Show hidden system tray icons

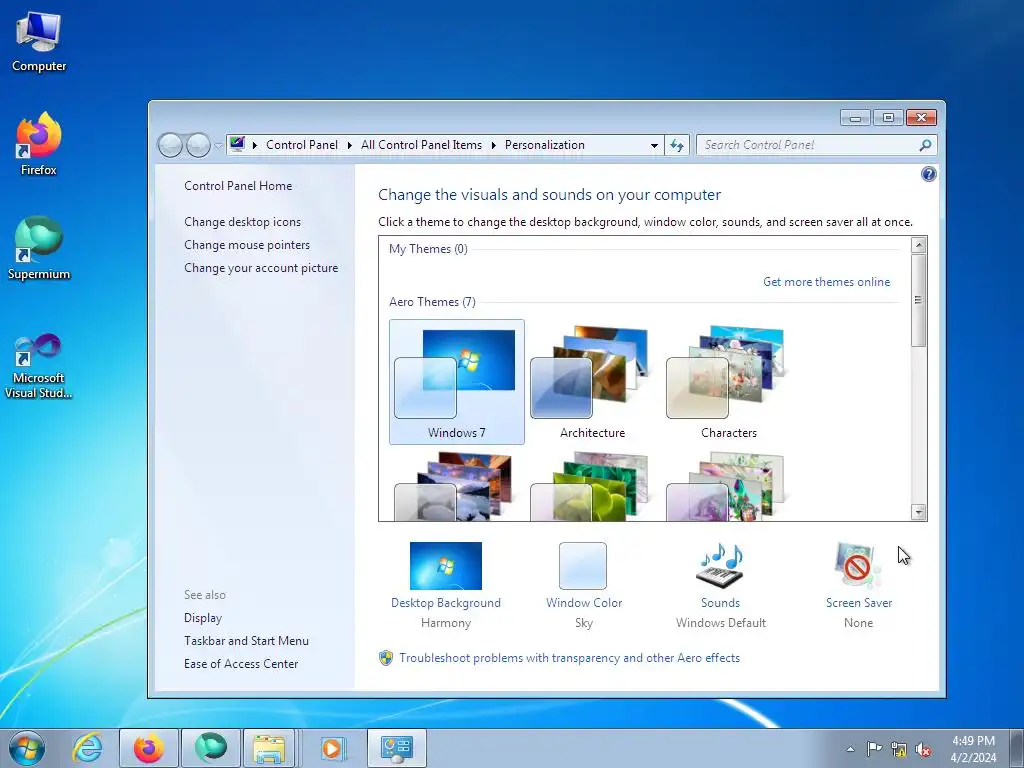[x=850, y=749]
